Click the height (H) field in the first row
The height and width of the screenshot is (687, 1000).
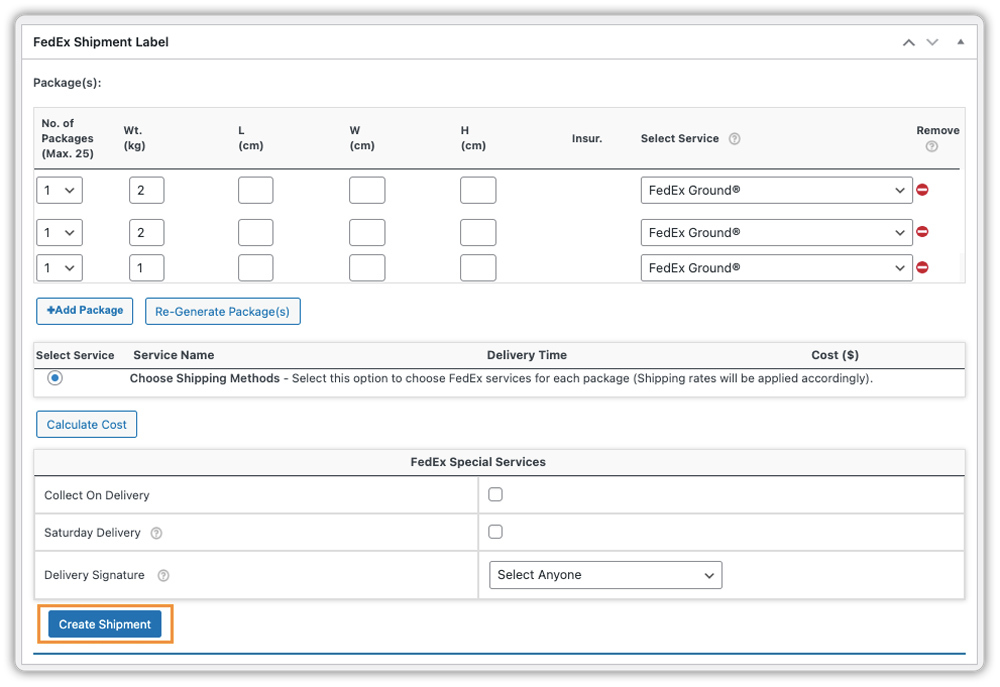point(478,190)
